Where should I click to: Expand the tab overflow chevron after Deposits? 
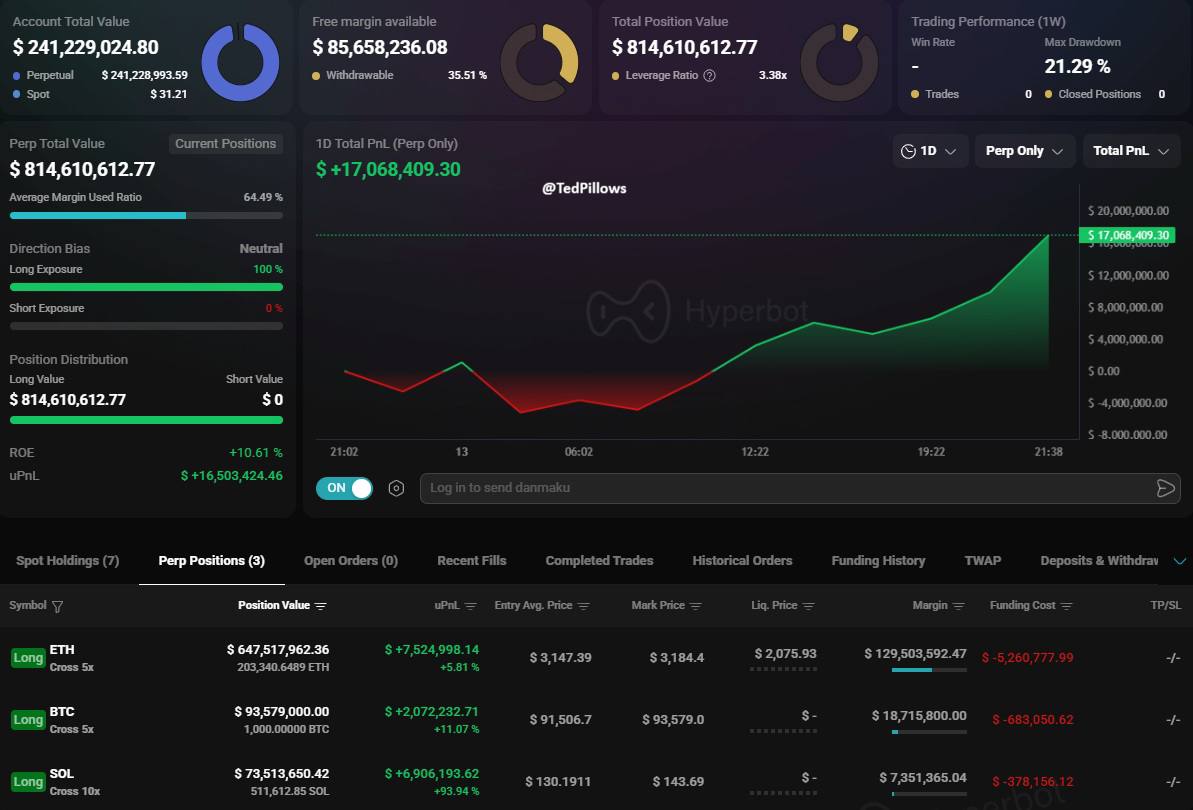1179,561
